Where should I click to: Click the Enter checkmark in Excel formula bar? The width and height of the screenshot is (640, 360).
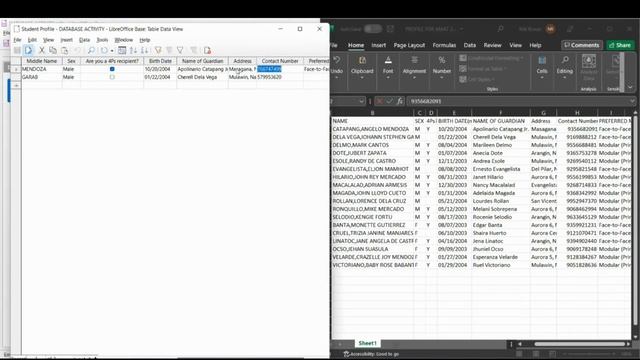[389, 101]
